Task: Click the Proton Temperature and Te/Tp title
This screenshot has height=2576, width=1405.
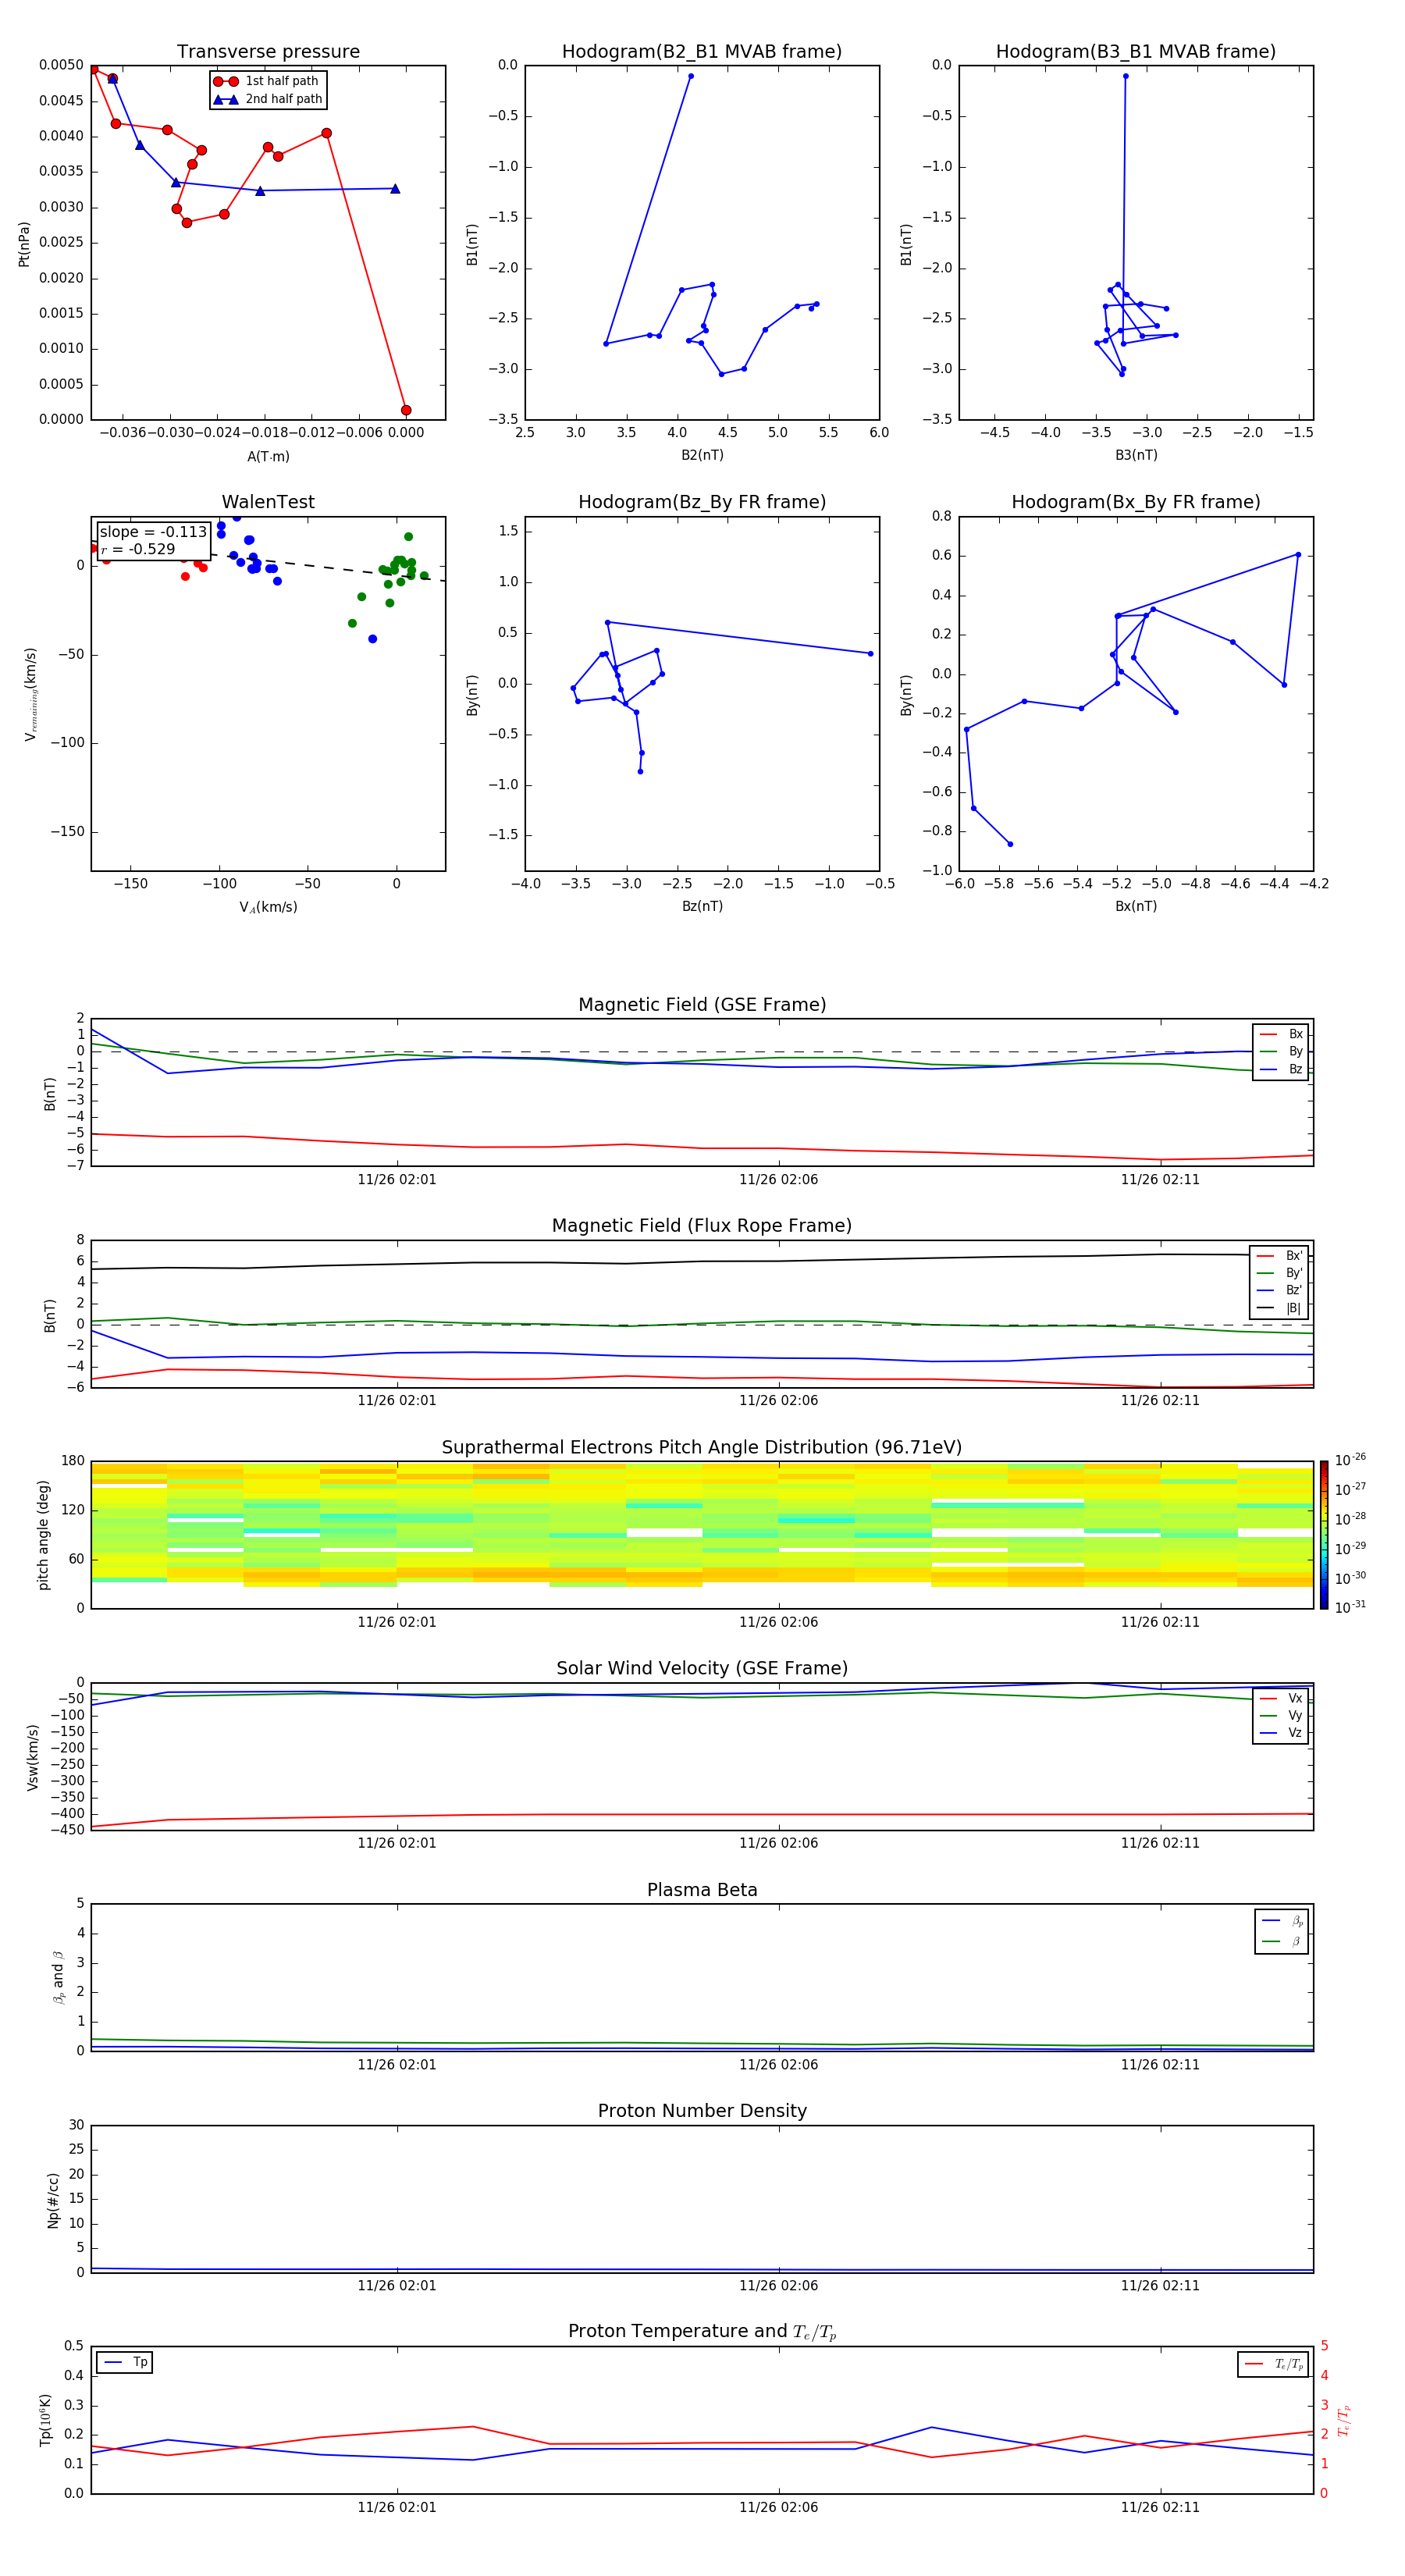Action: [702, 2332]
